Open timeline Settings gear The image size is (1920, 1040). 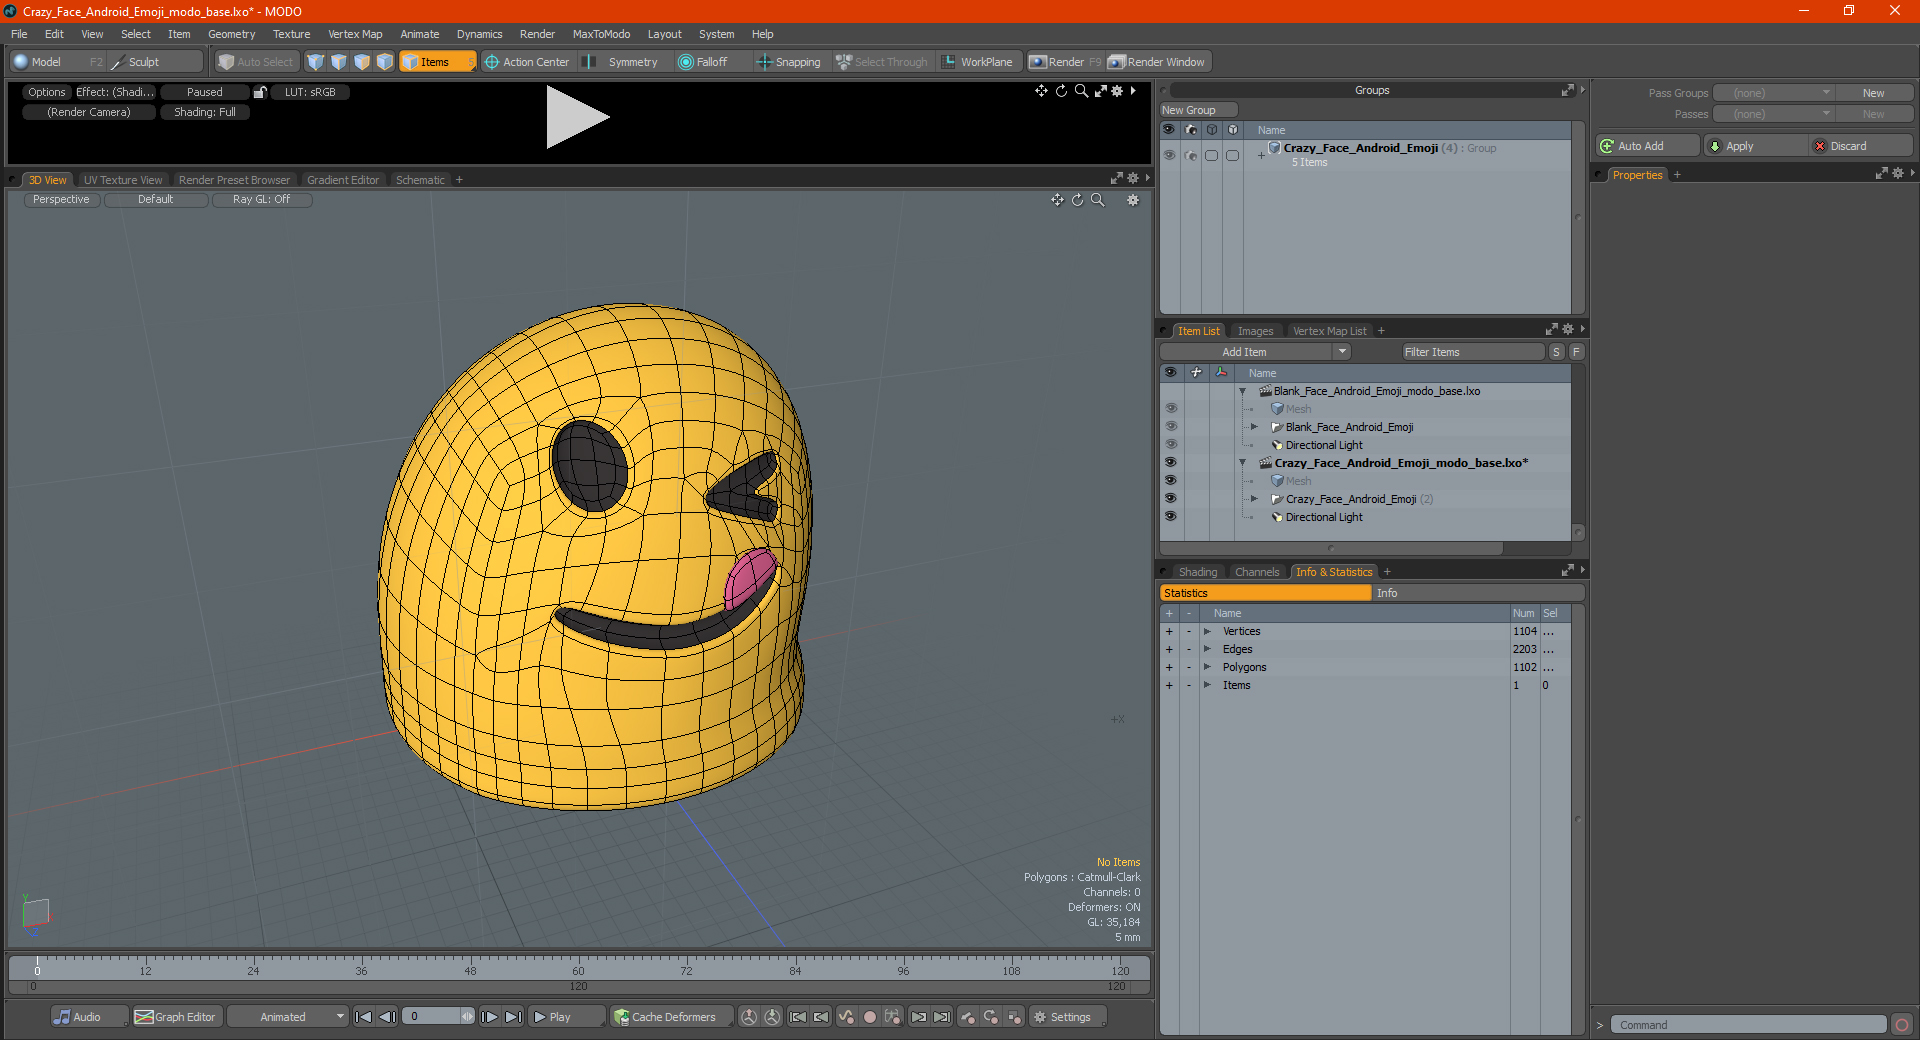[x=1062, y=1017]
